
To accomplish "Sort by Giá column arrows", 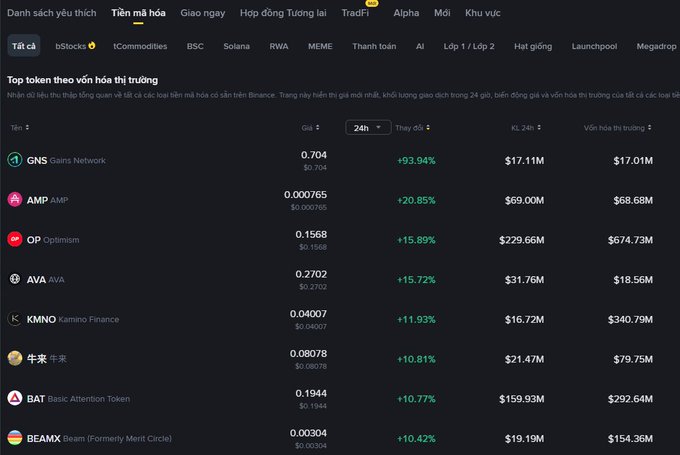I will (317, 128).
